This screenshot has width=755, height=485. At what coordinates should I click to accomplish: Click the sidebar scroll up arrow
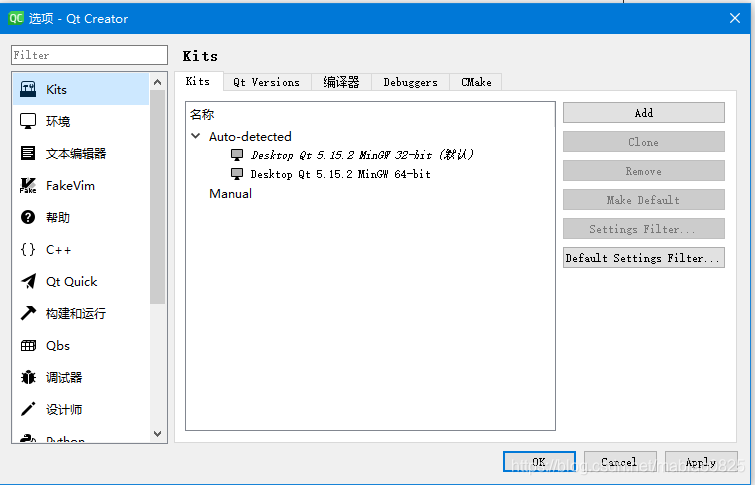point(157,82)
